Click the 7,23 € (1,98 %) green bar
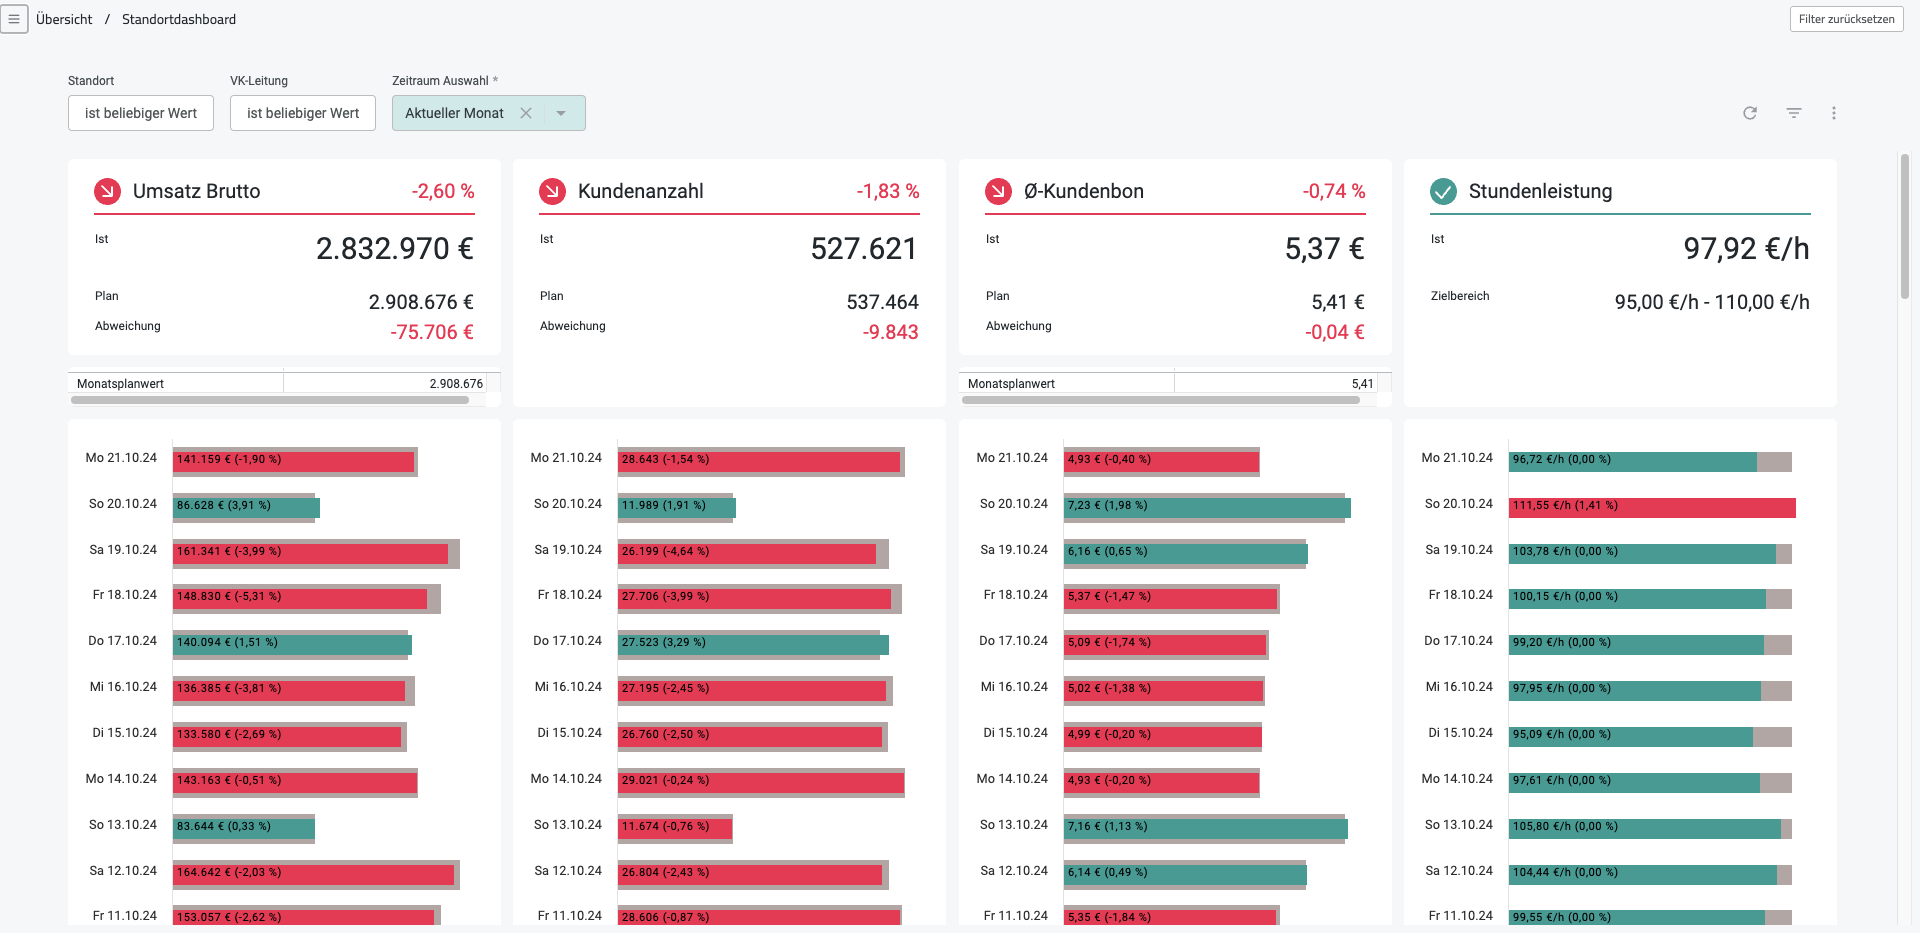The height and width of the screenshot is (933, 1920). [x=1208, y=506]
